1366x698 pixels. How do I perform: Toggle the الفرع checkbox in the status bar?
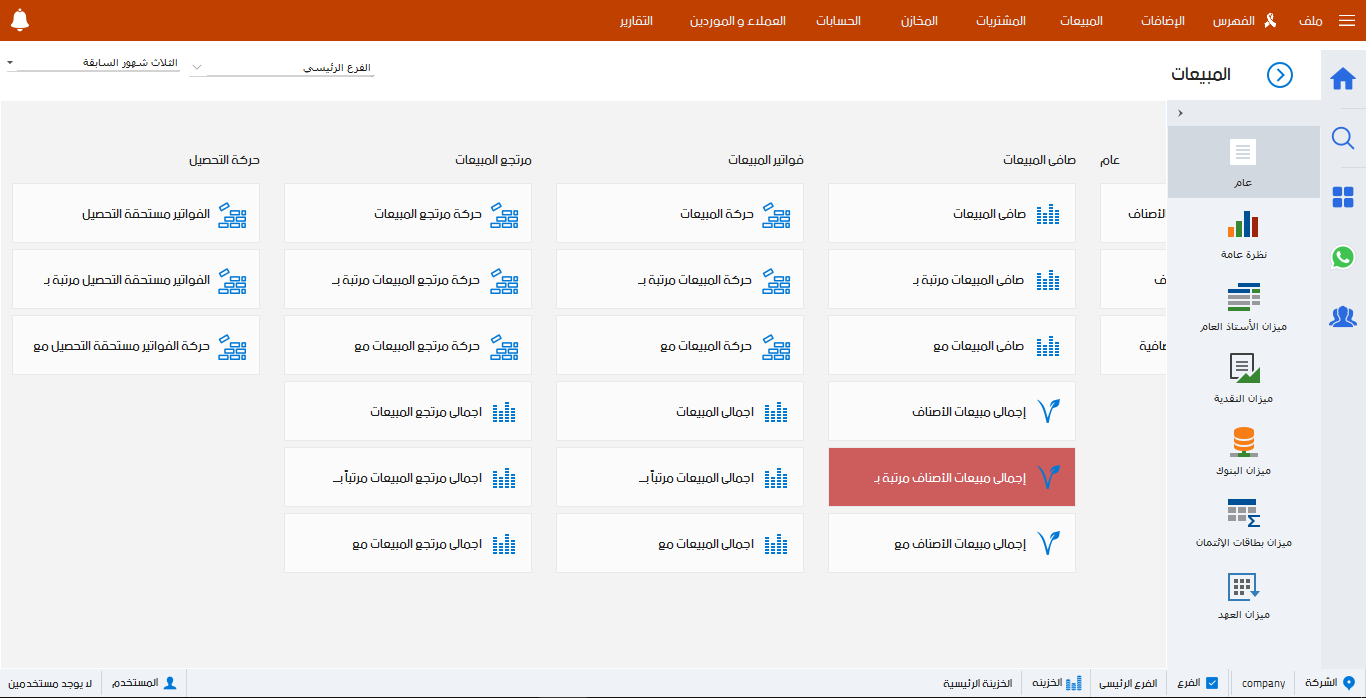[x=1212, y=682]
